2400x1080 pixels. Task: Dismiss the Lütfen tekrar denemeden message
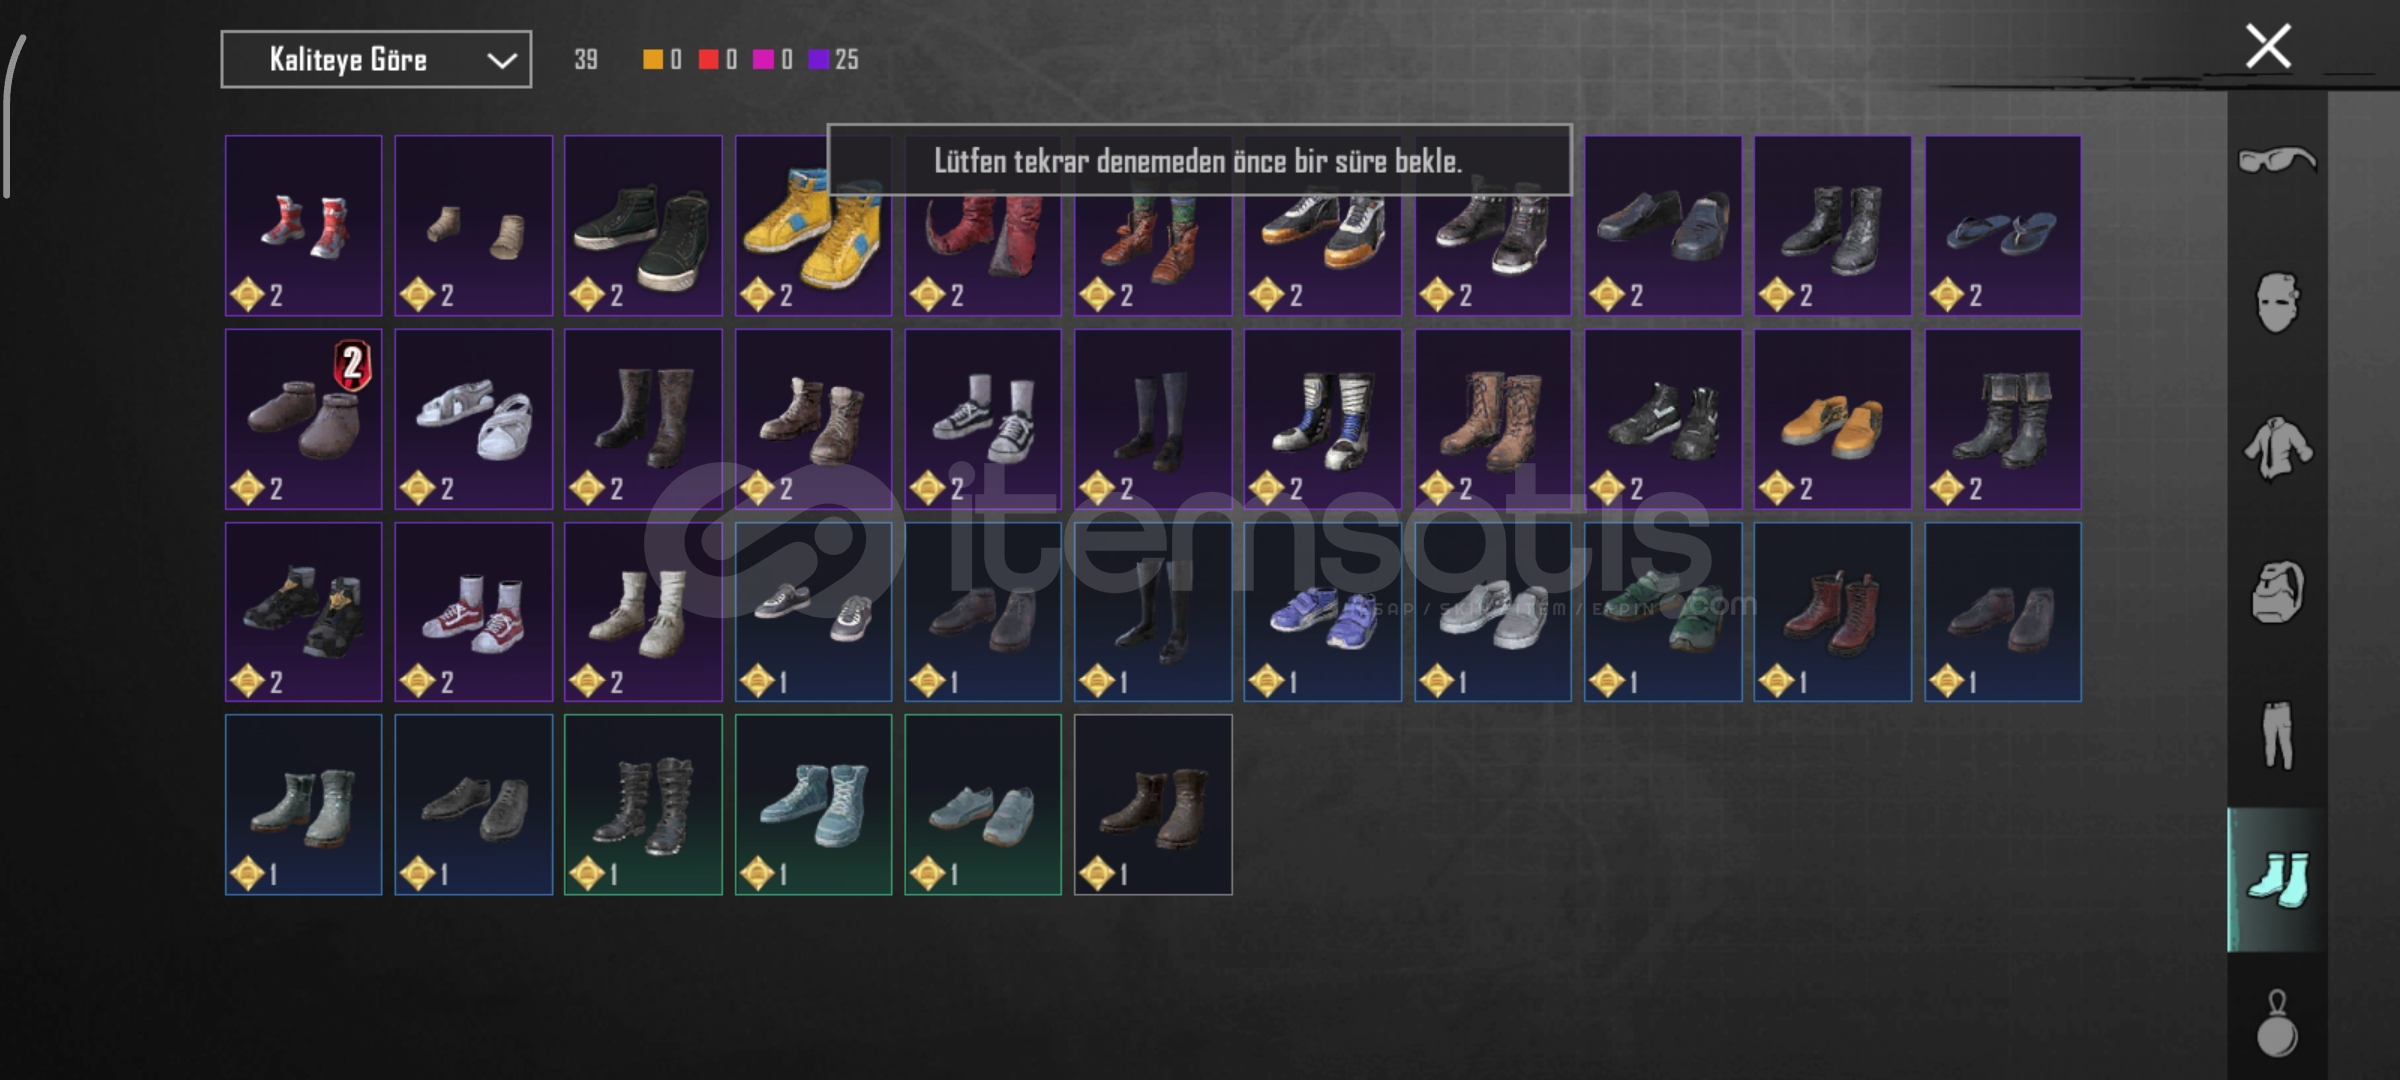click(x=1199, y=160)
